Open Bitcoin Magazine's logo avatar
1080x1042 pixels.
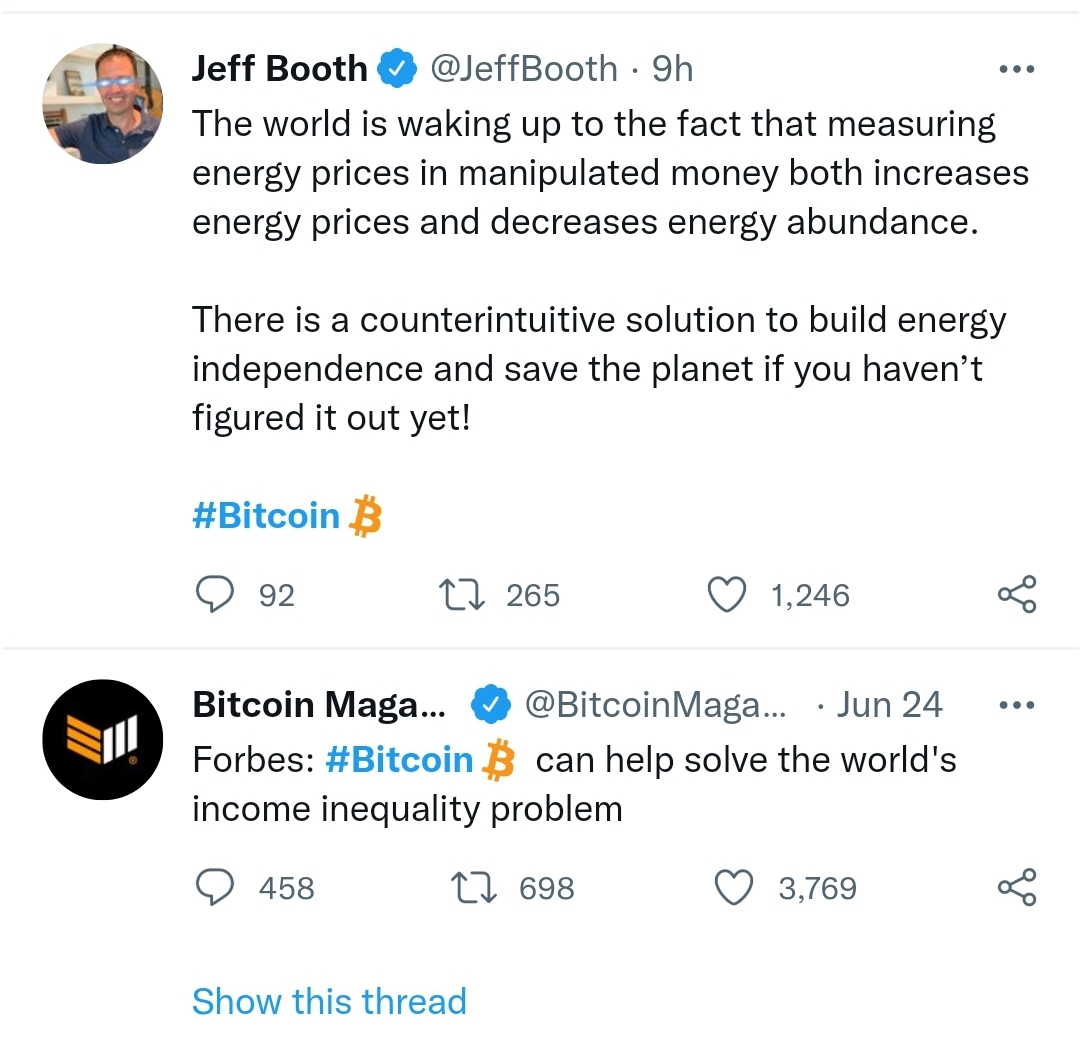point(103,740)
